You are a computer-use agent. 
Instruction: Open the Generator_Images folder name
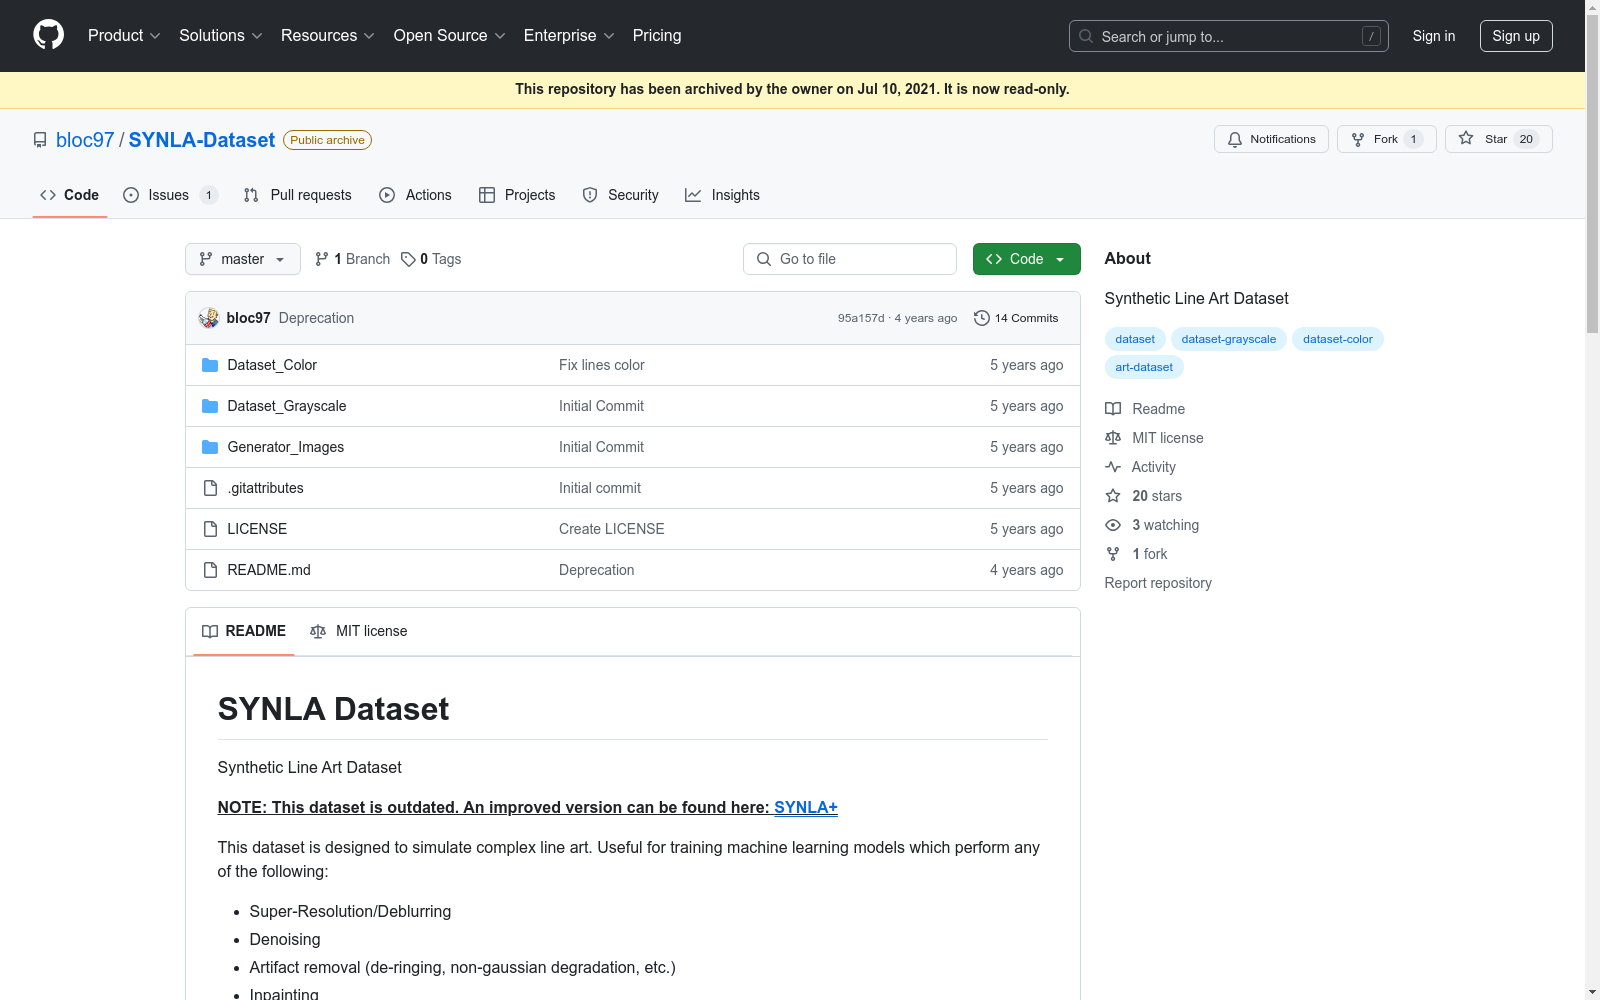pyautogui.click(x=286, y=447)
